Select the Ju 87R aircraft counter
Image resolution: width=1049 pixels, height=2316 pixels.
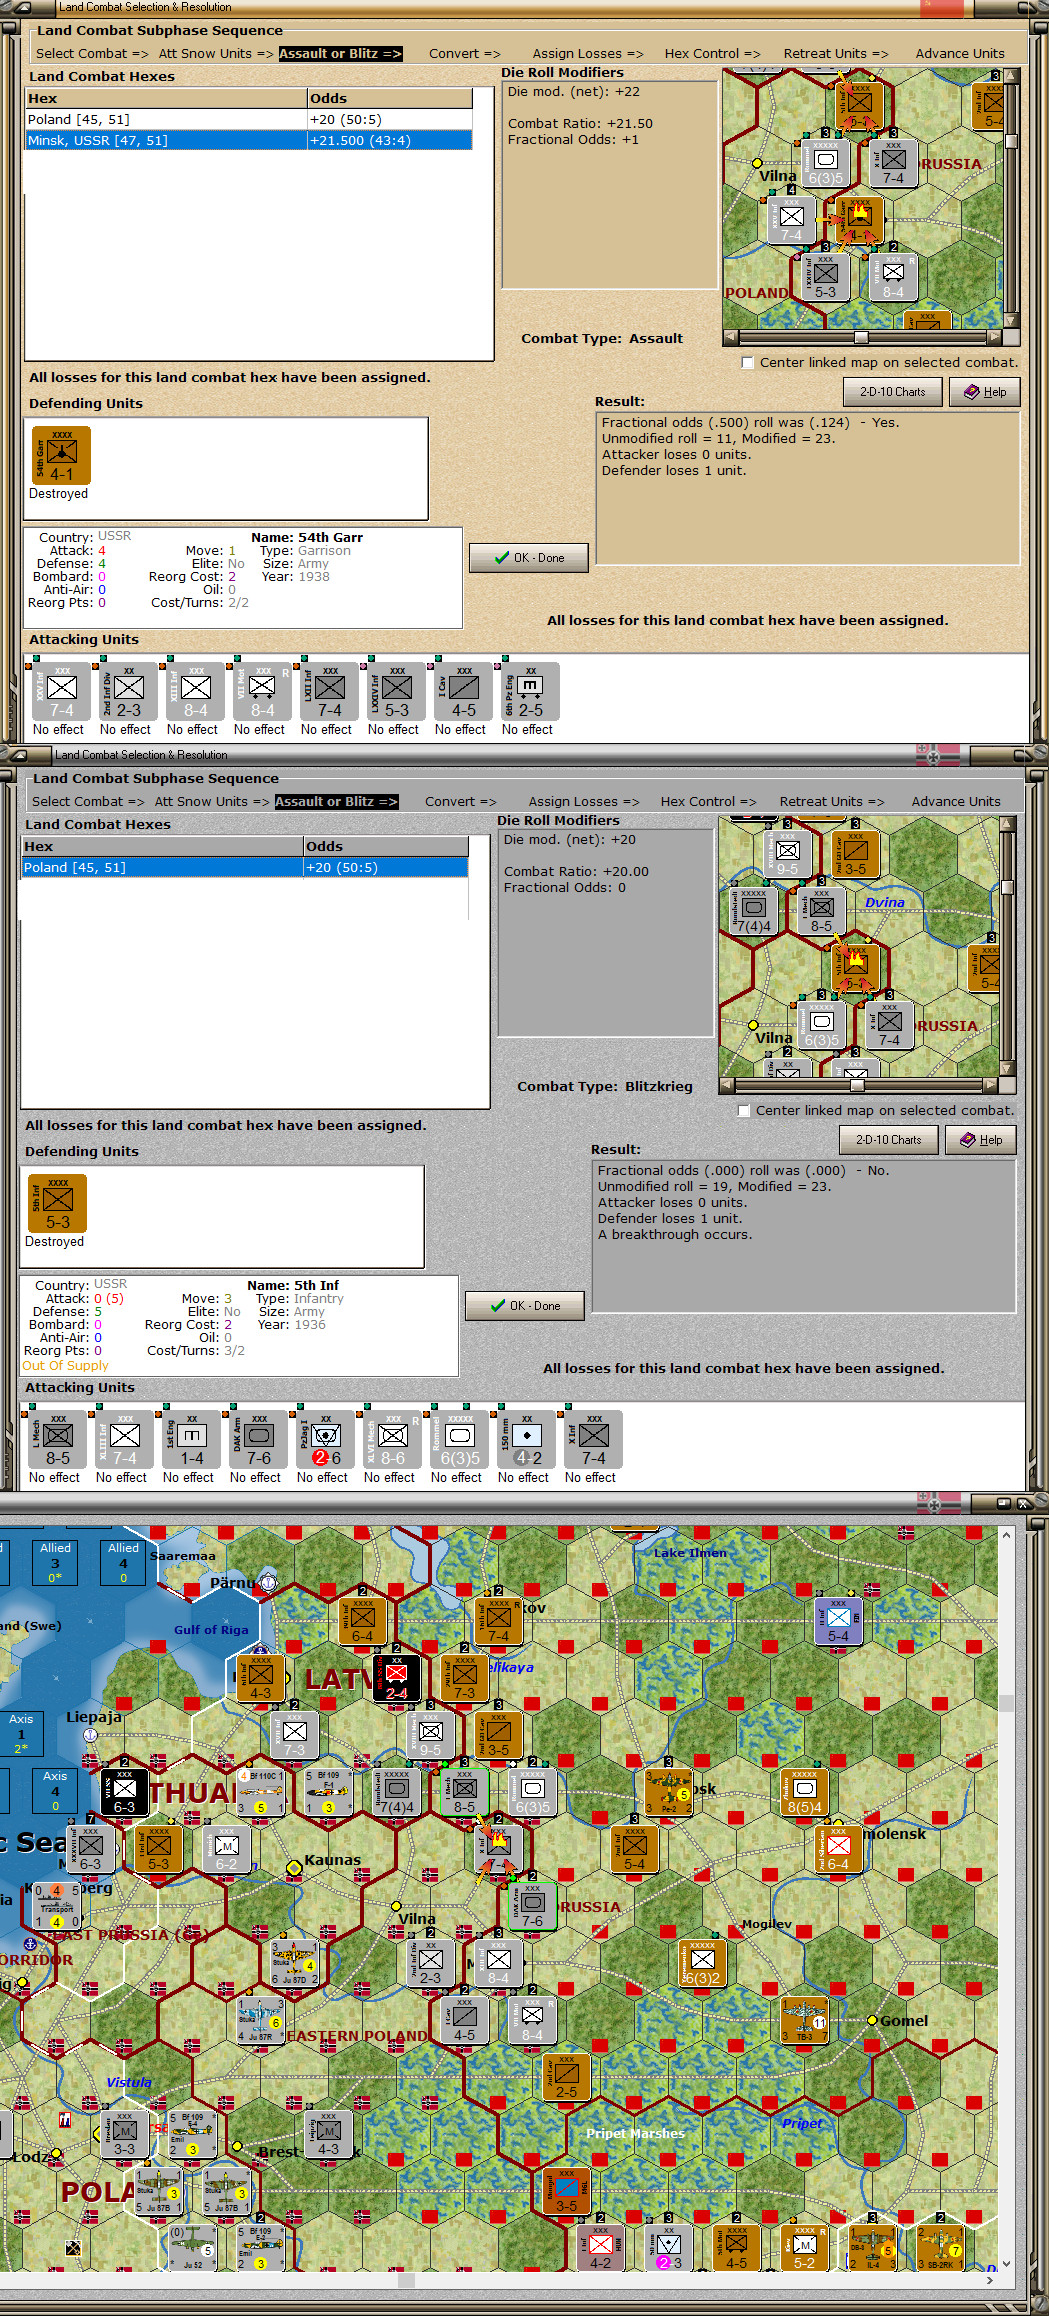pyautogui.click(x=259, y=2020)
